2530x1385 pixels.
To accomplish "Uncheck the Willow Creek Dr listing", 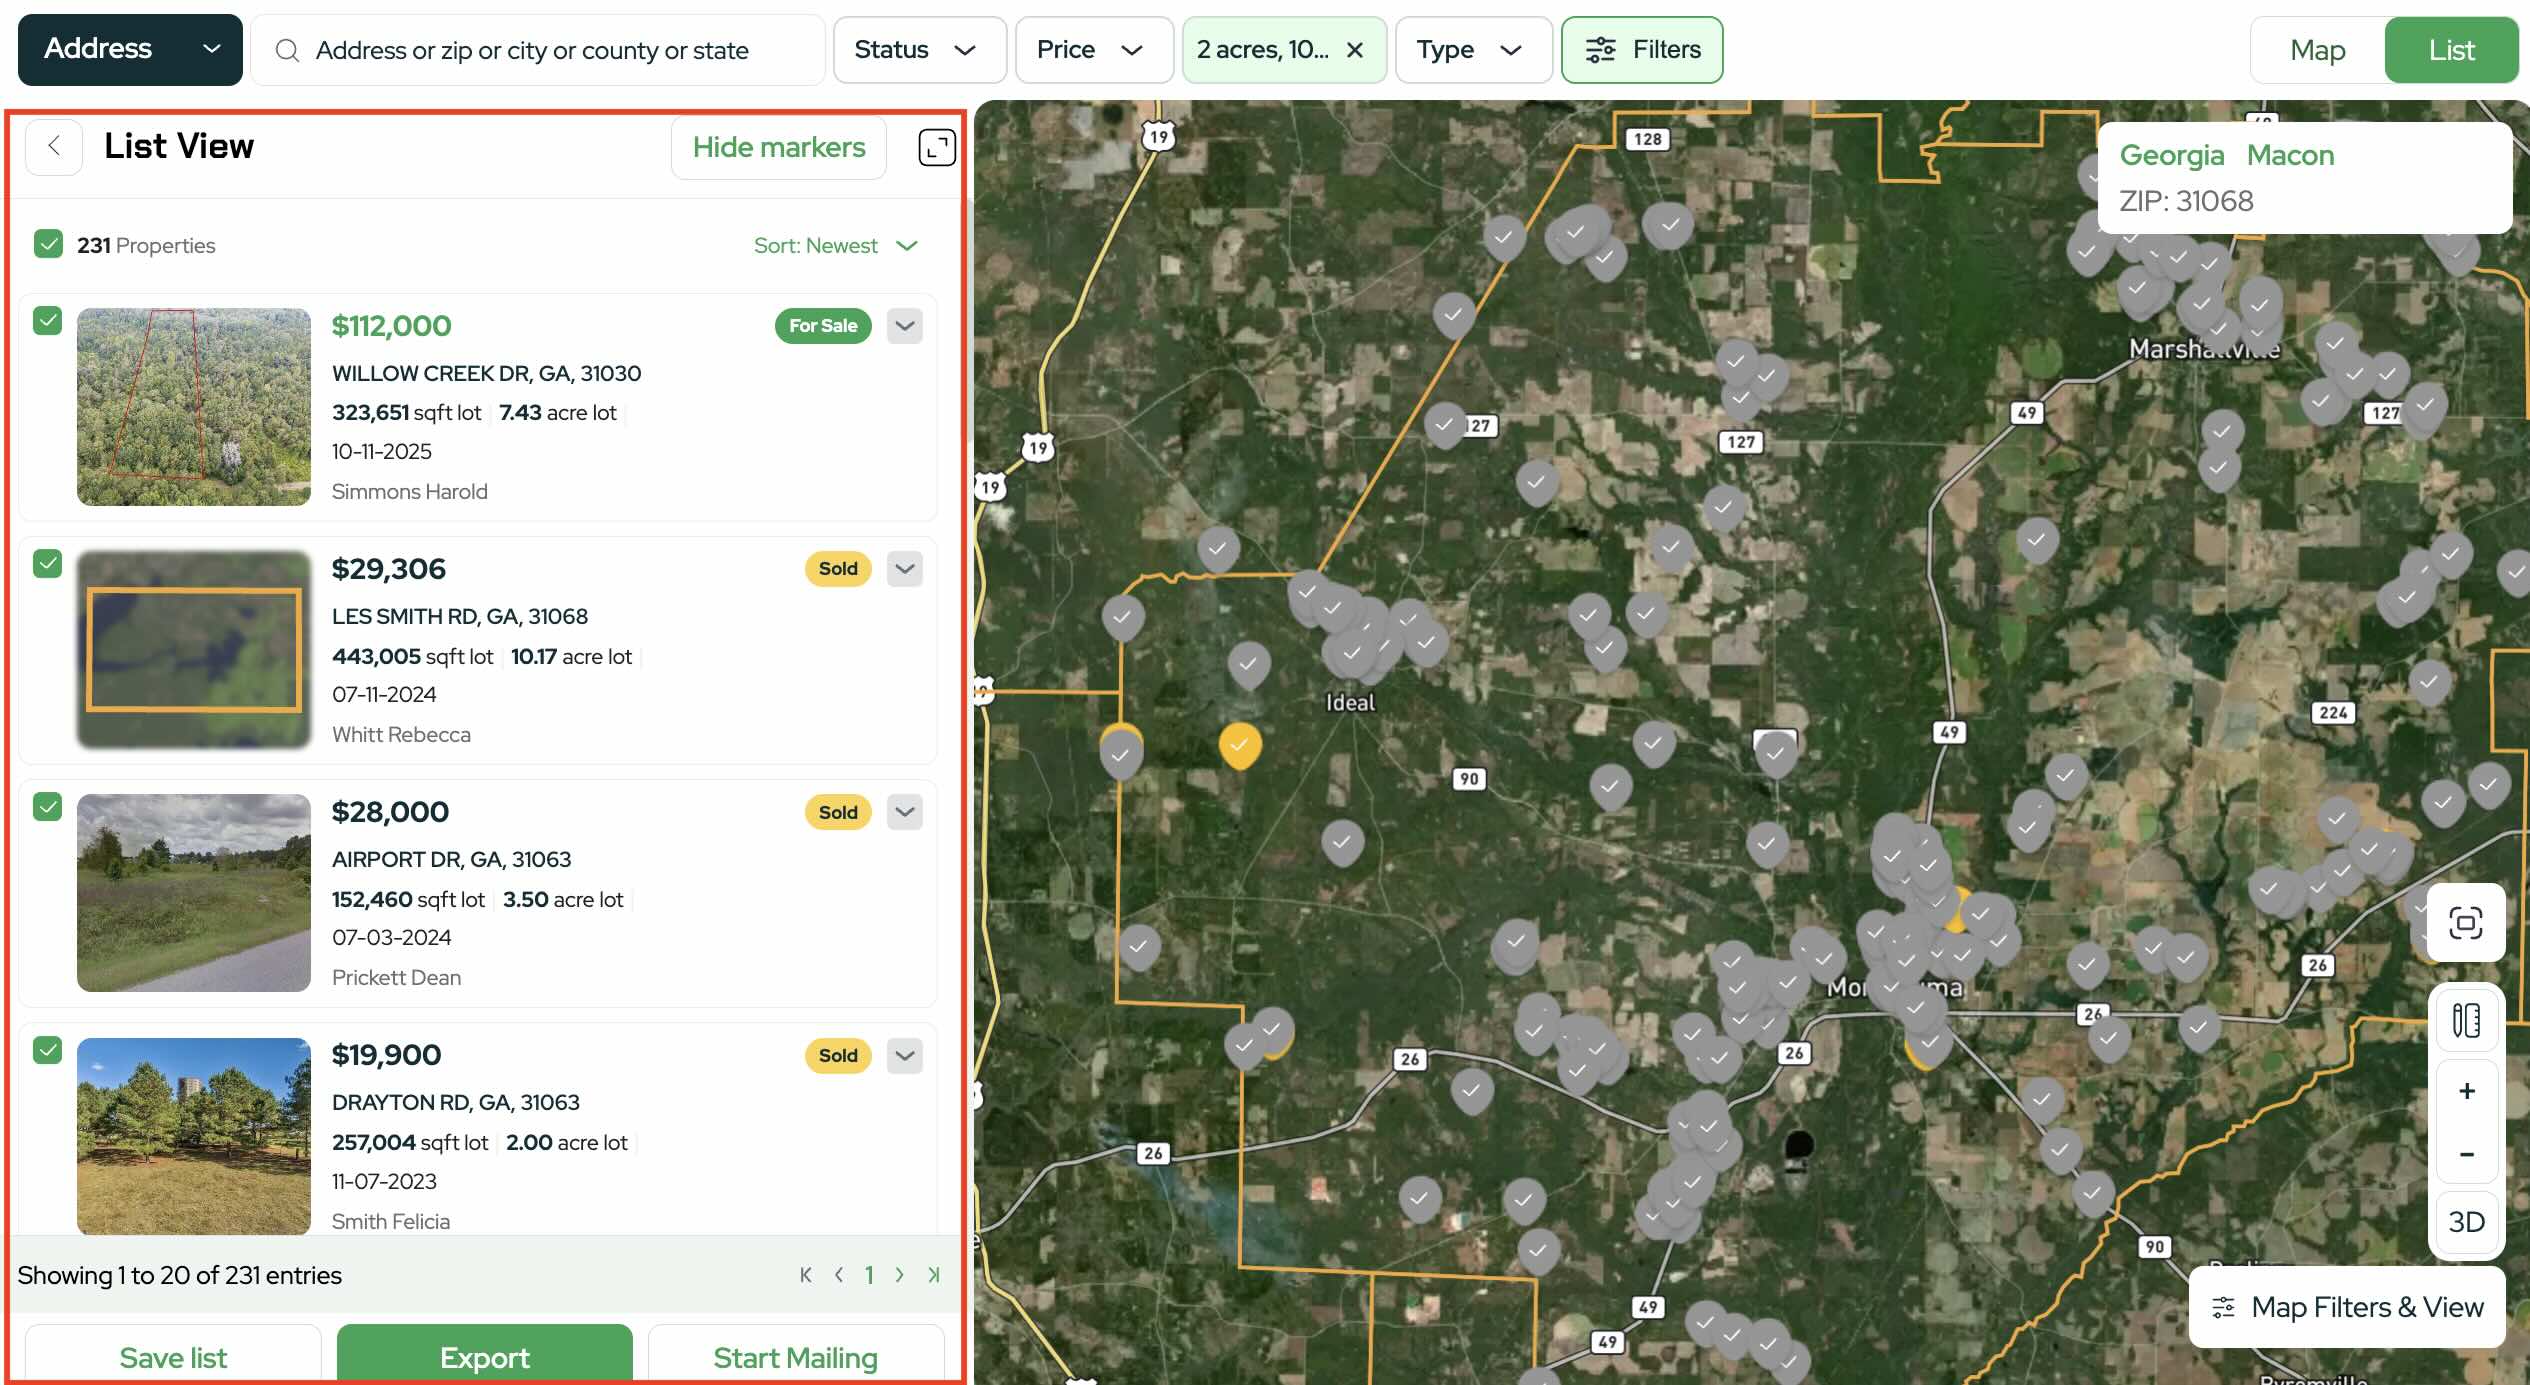I will [x=48, y=321].
